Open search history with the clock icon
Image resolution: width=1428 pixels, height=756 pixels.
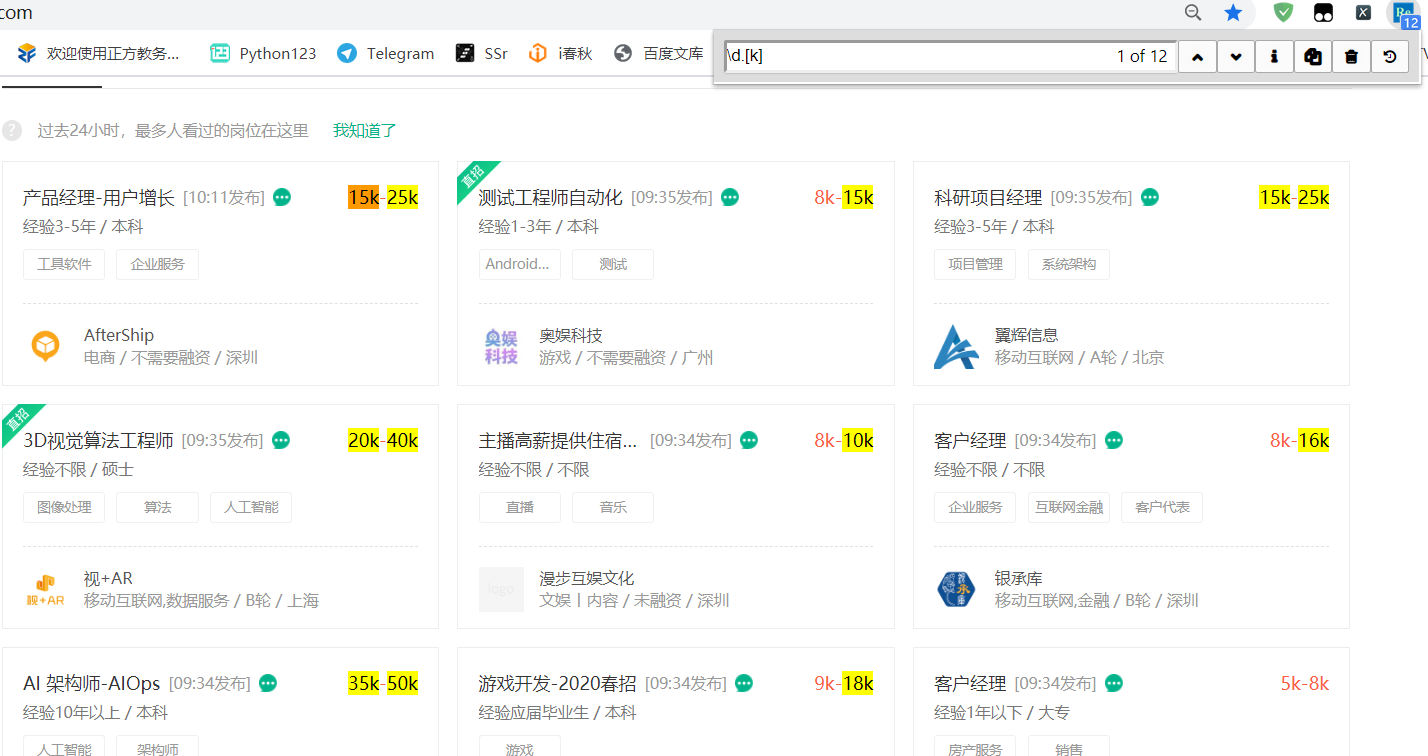(1390, 57)
